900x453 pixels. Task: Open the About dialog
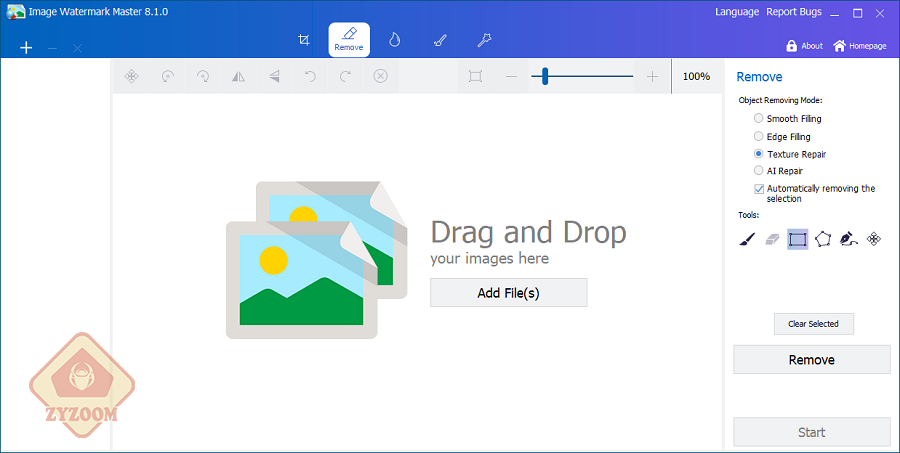click(804, 46)
